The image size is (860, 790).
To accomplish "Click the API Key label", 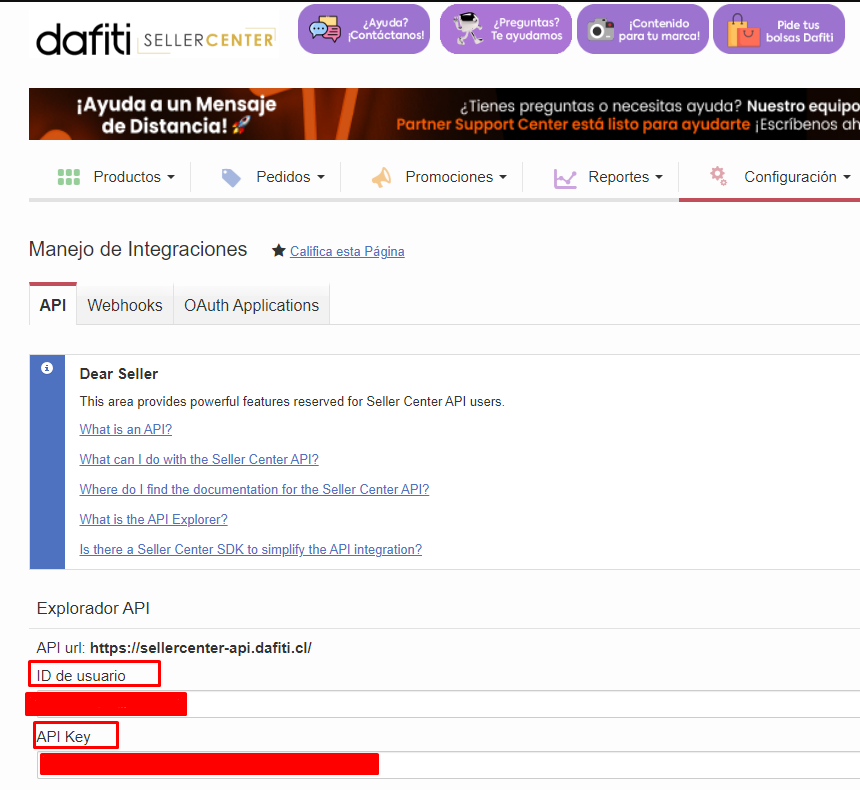I will (x=64, y=737).
